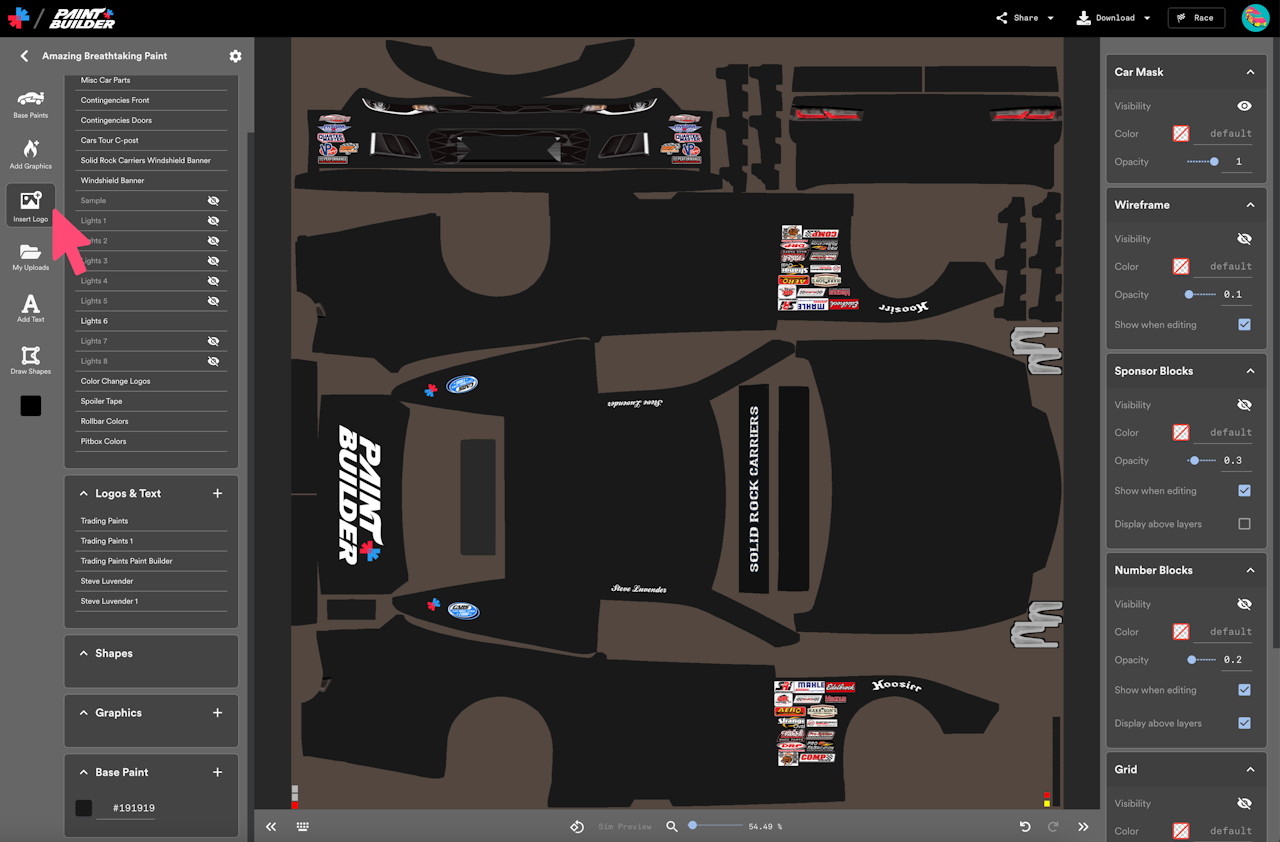The image size is (1280, 842).
Task: Toggle Sponsor Blocks visibility eye
Action: 1244,405
